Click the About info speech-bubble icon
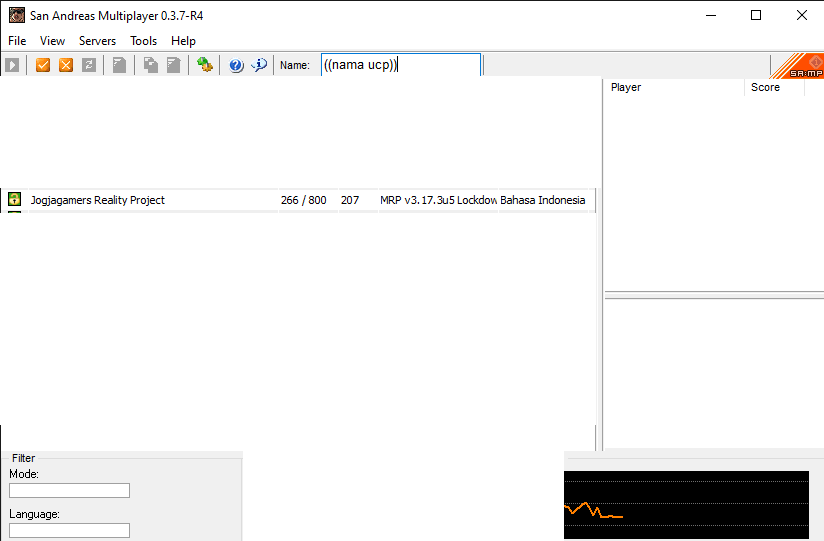The width and height of the screenshot is (824, 541). (259, 65)
